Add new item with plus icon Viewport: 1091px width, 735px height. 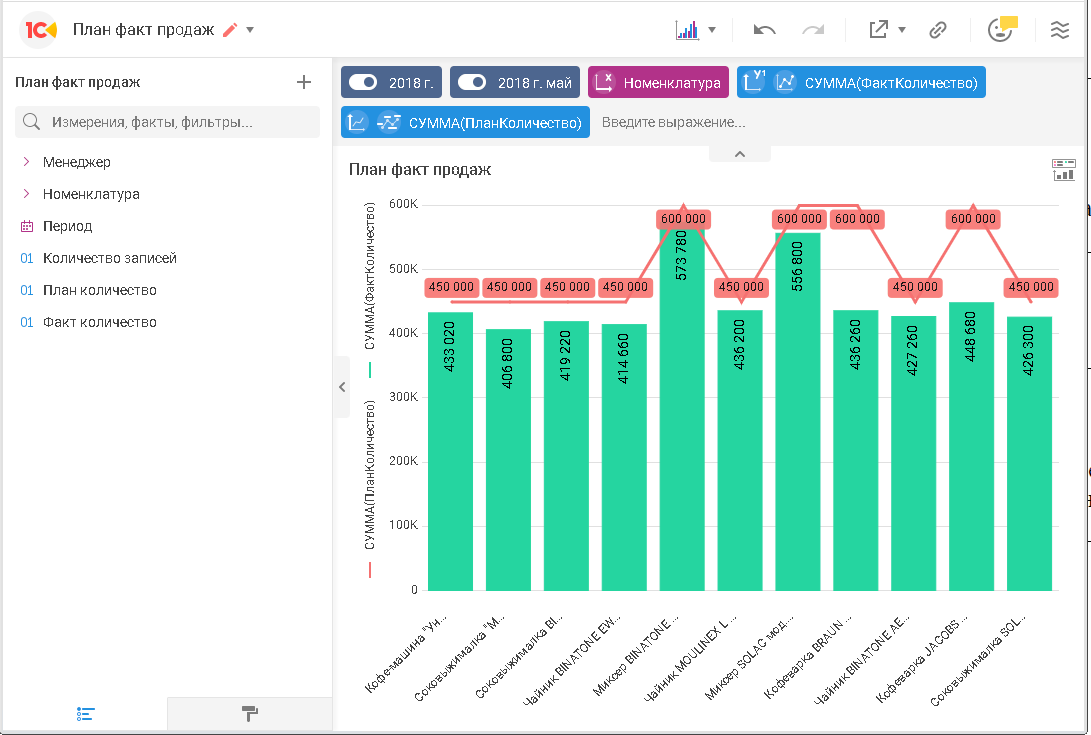[x=304, y=82]
